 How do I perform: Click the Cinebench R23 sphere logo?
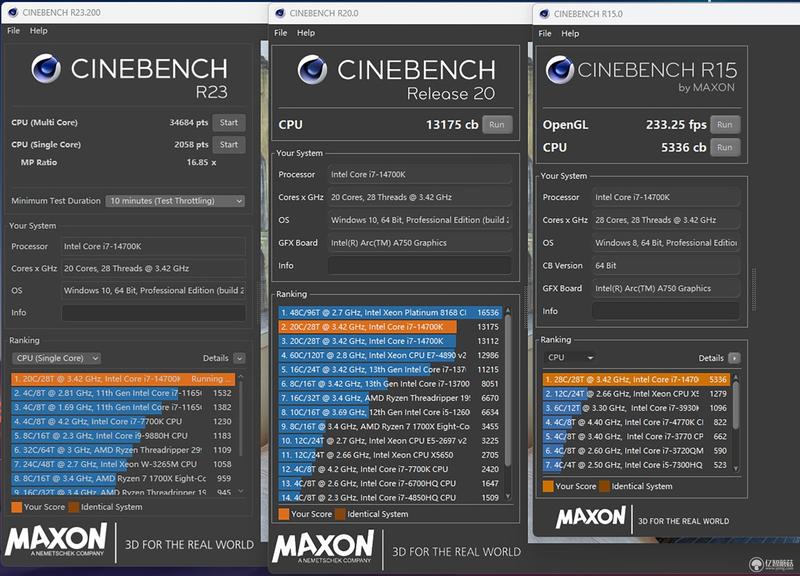click(x=46, y=68)
